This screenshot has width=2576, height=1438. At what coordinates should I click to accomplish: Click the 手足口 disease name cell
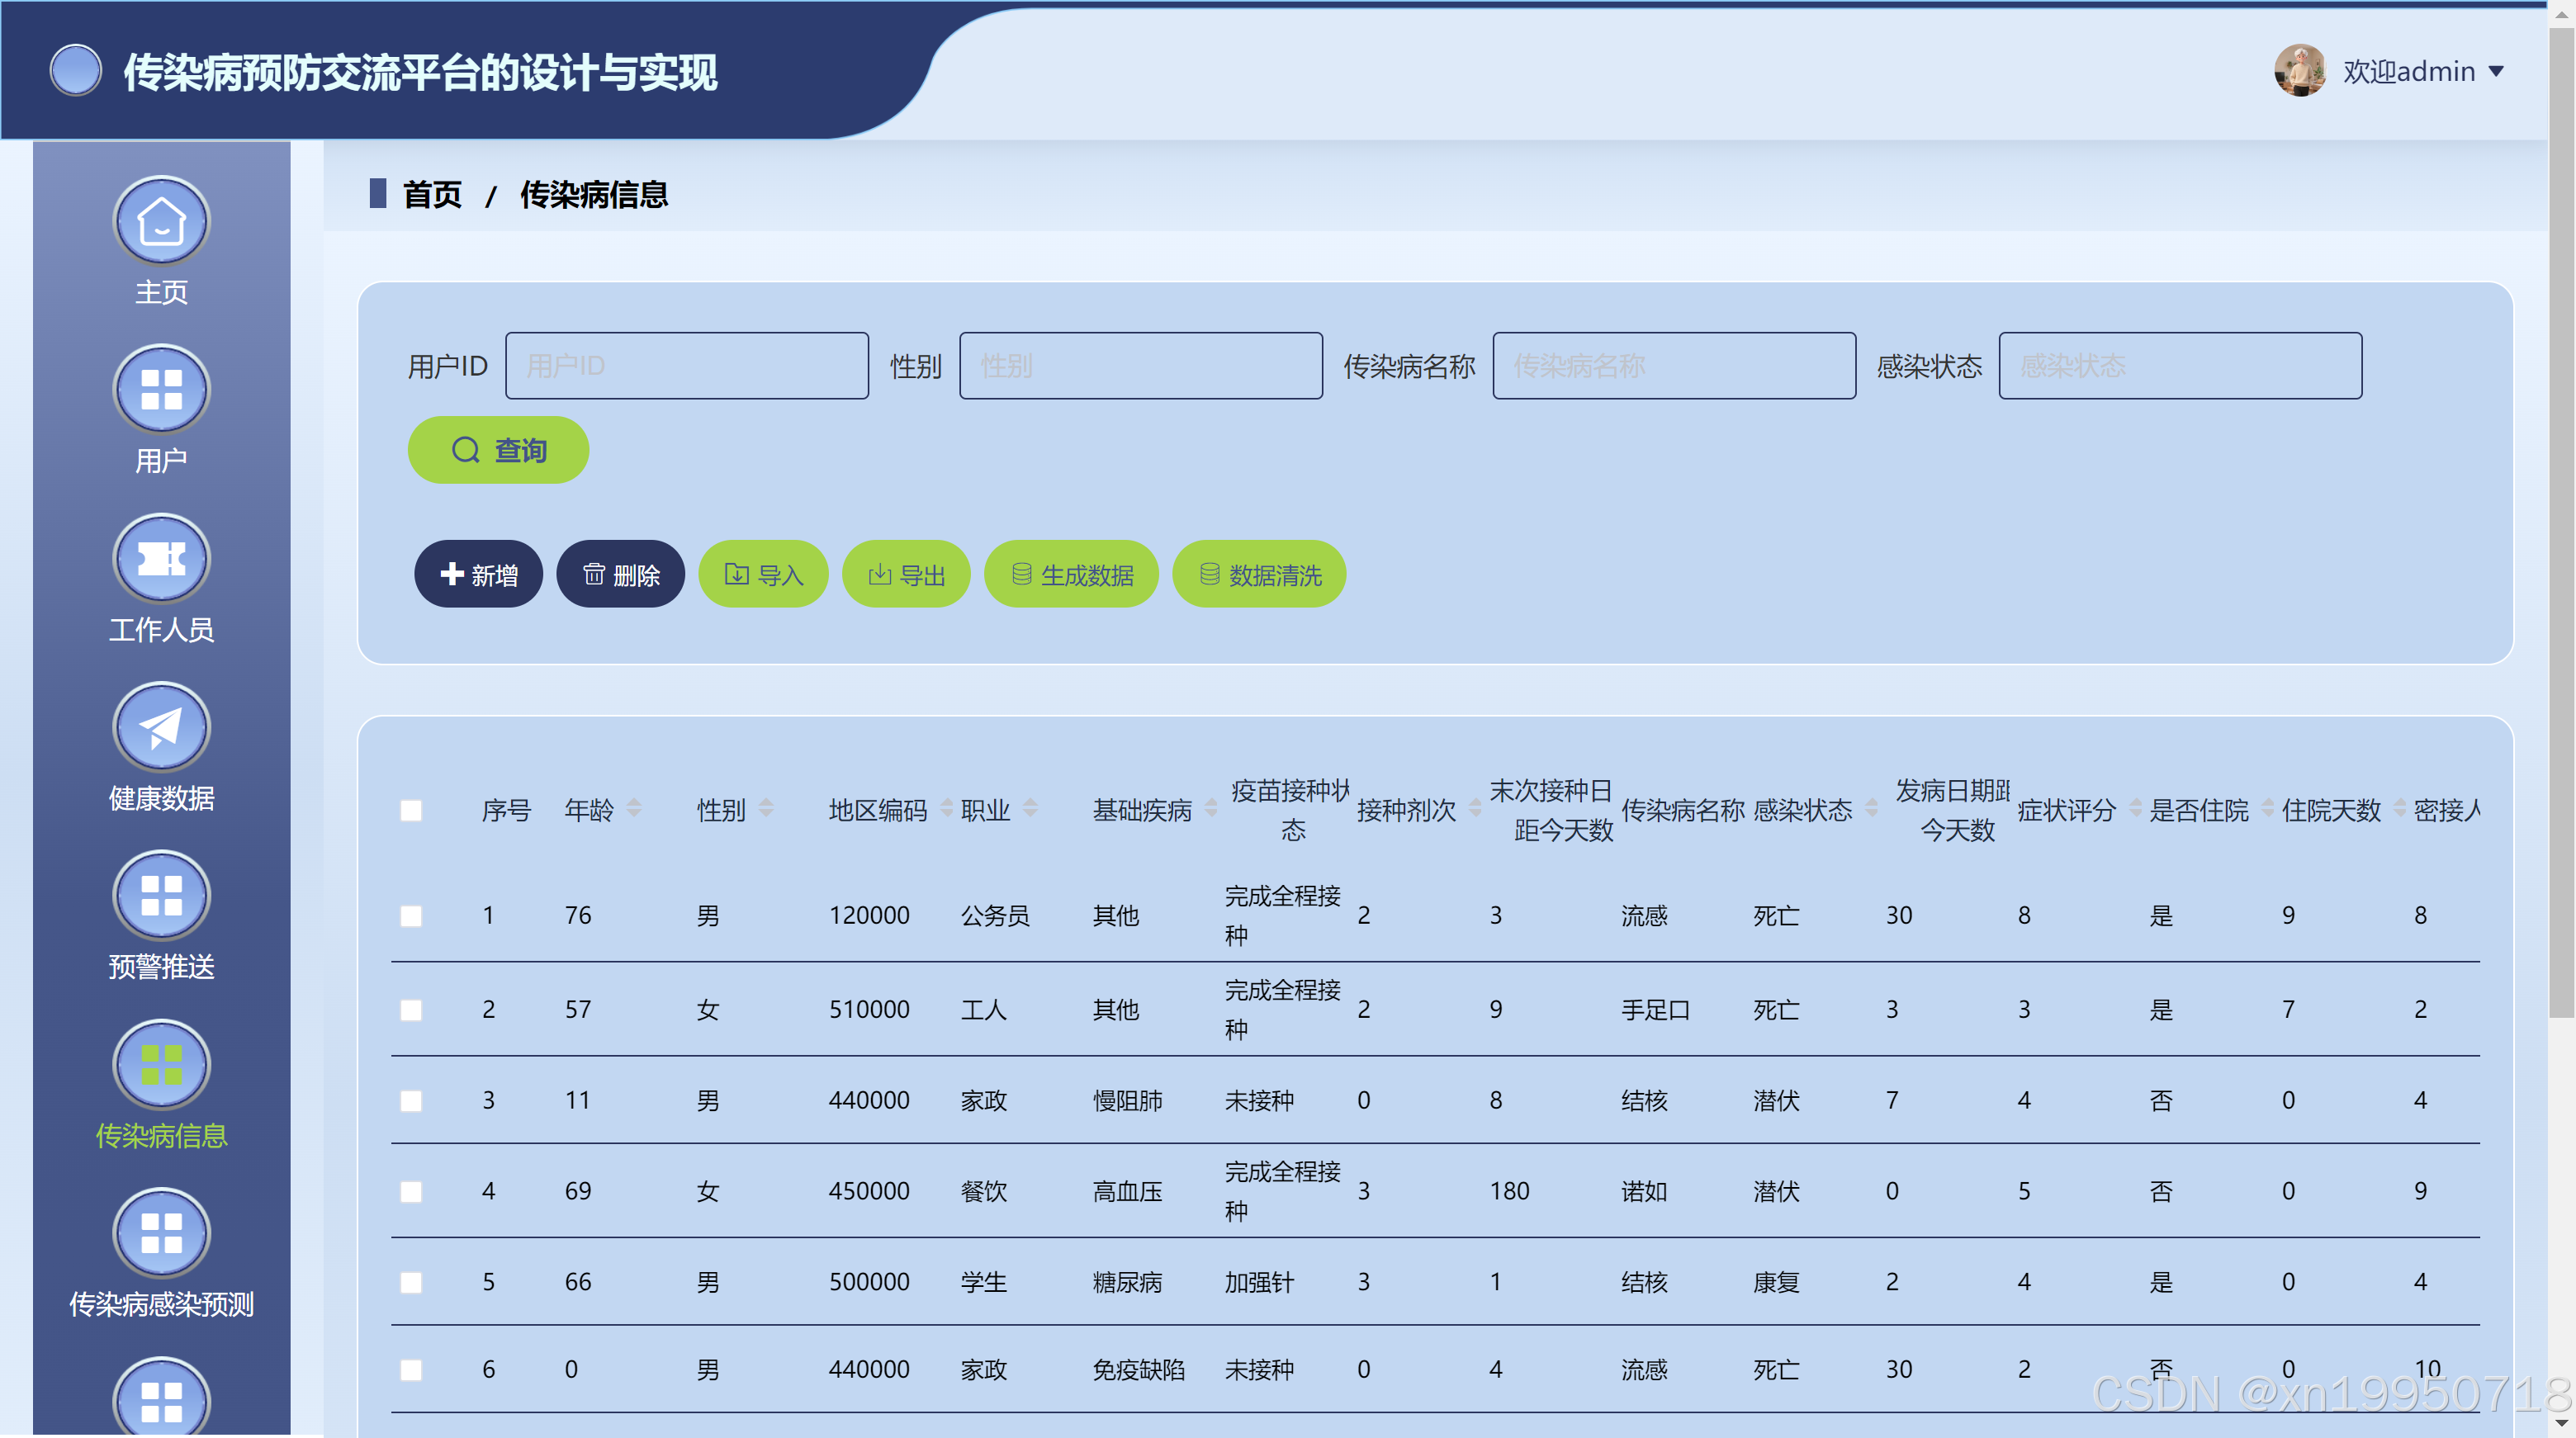coord(1655,1010)
